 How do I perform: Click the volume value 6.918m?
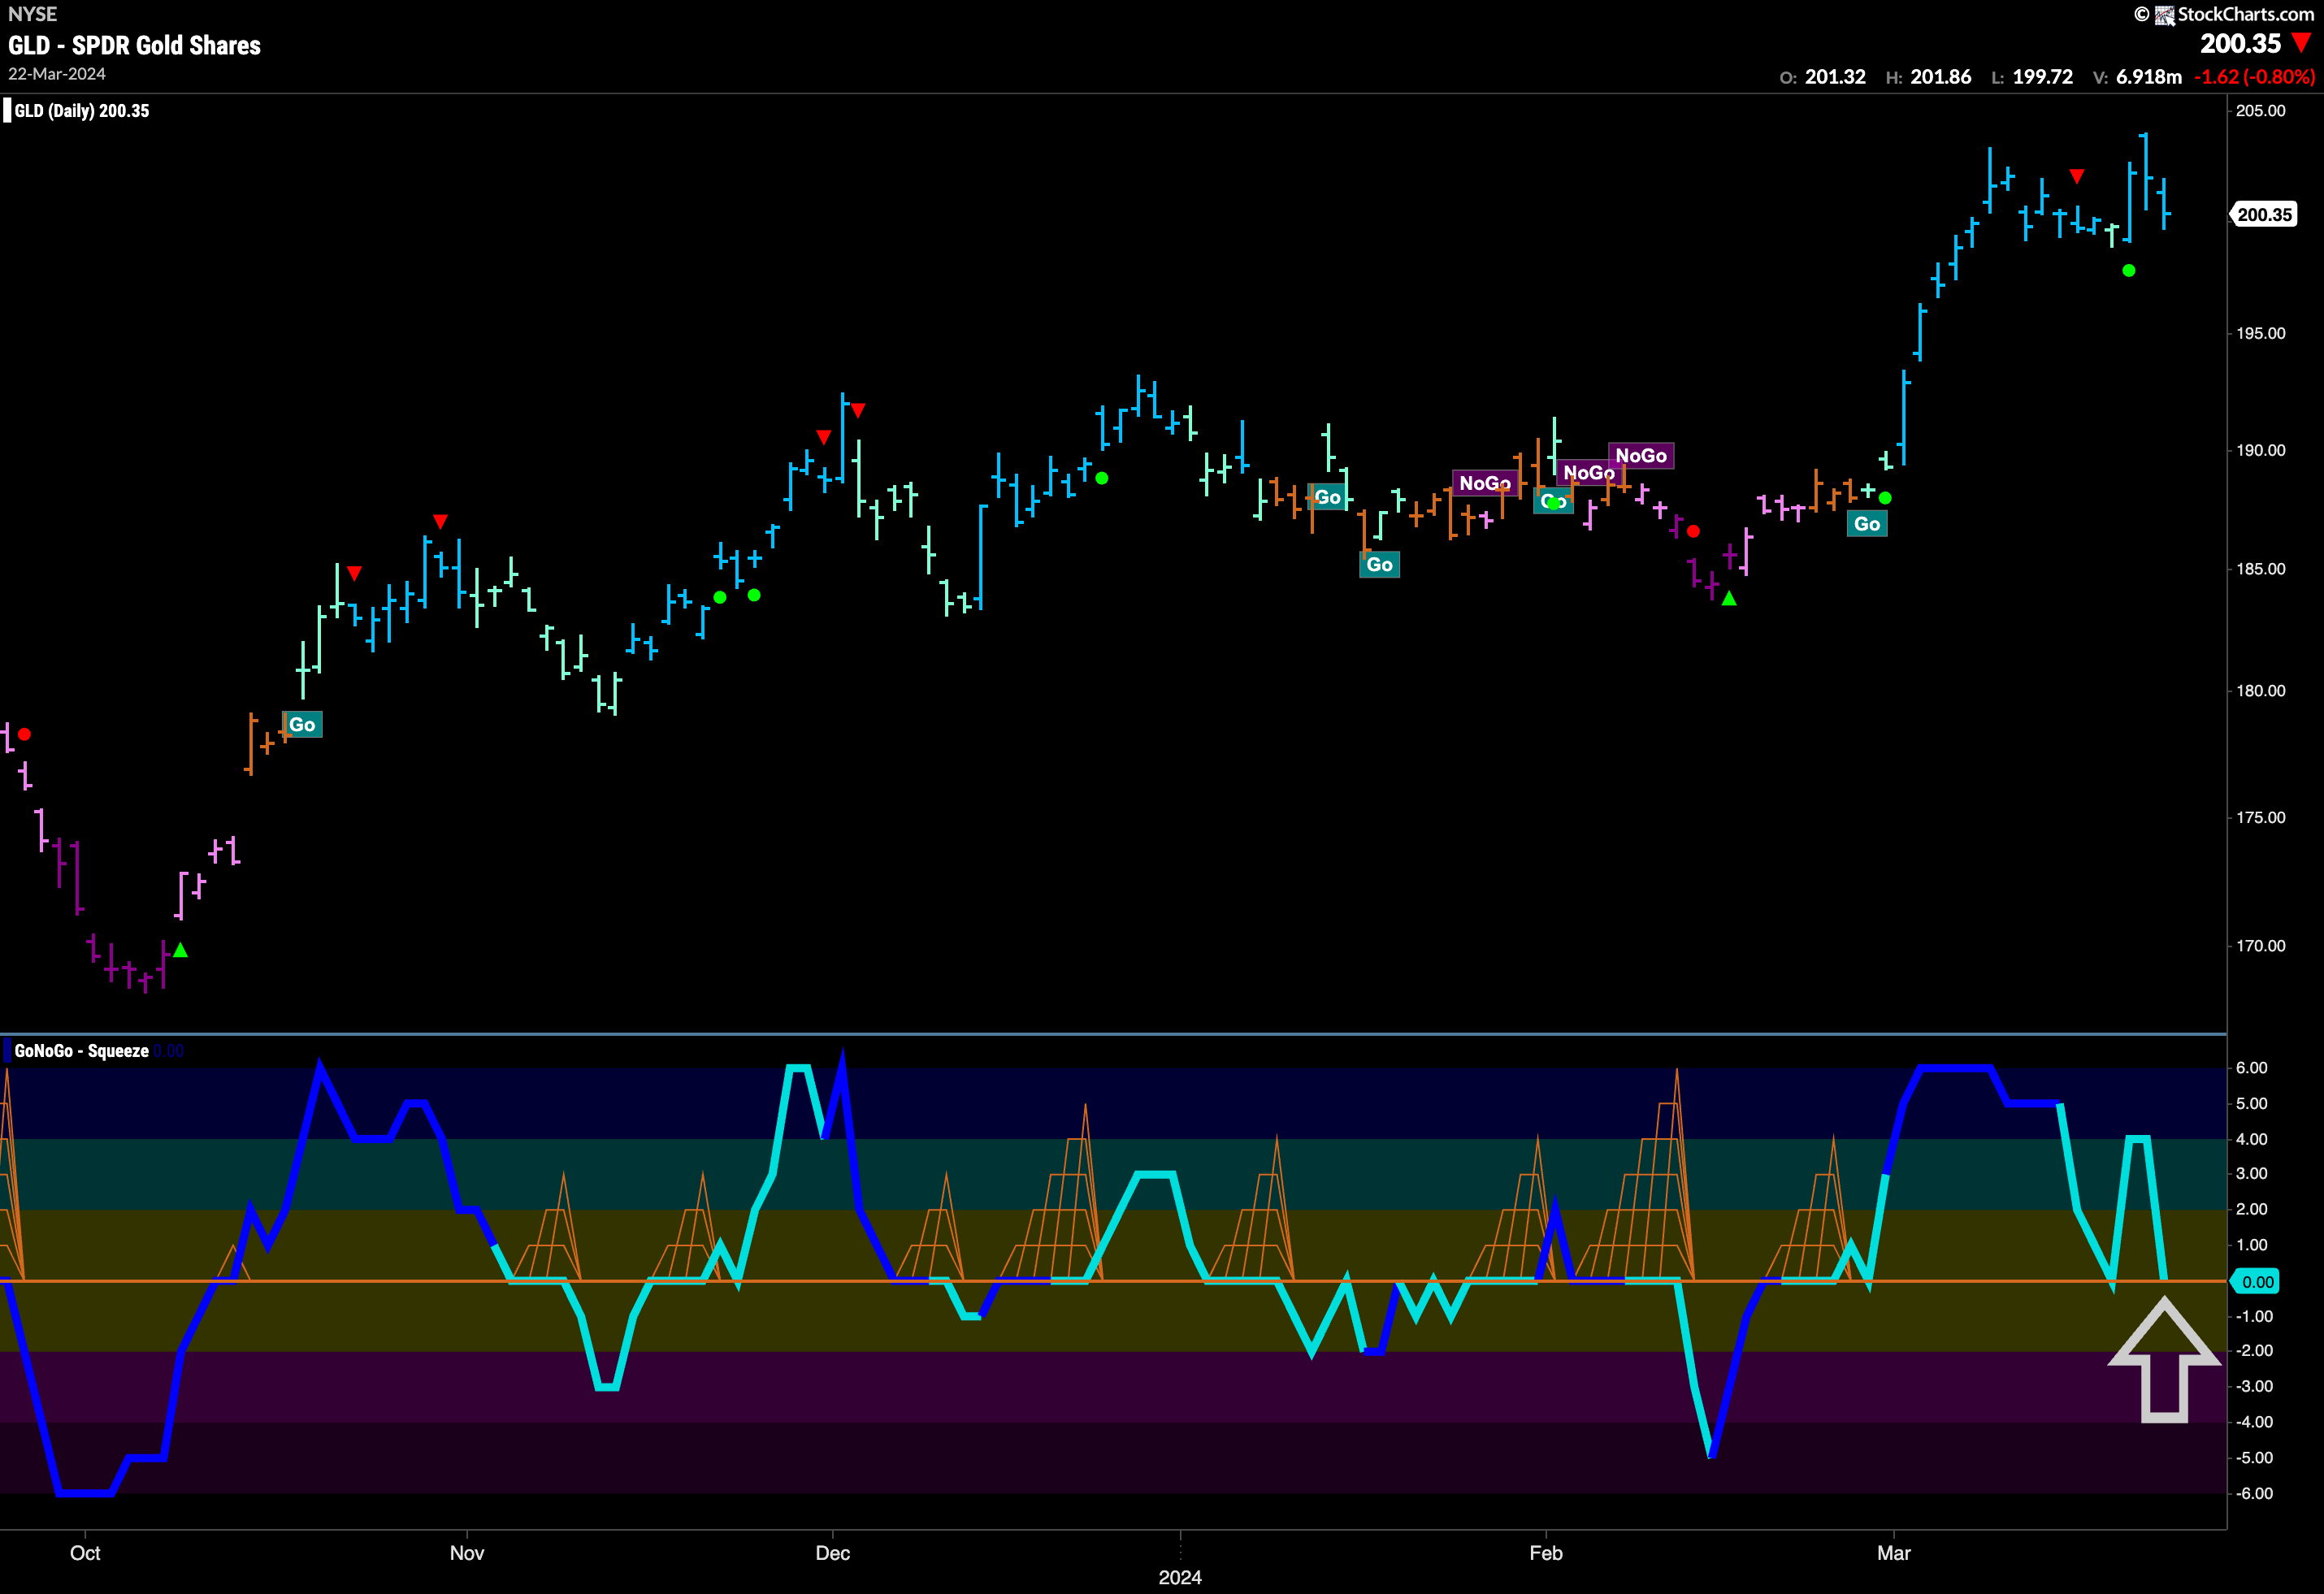pyautogui.click(x=2149, y=77)
